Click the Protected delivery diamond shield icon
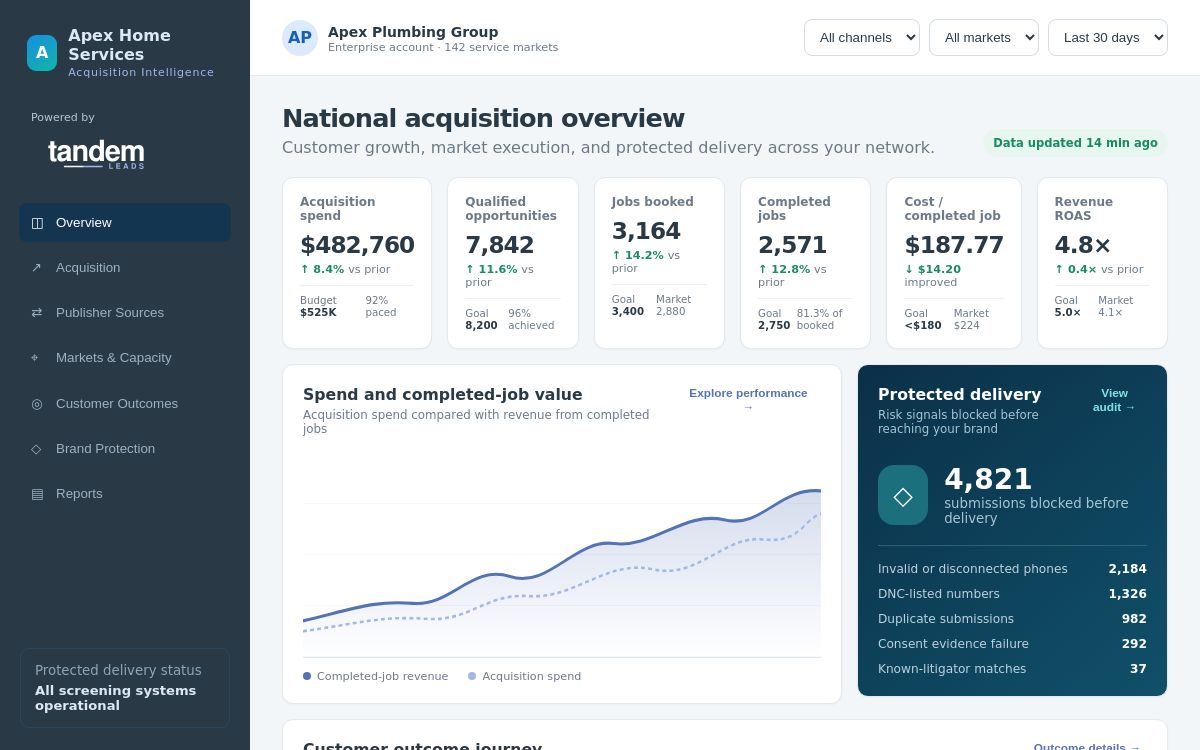 [x=903, y=495]
